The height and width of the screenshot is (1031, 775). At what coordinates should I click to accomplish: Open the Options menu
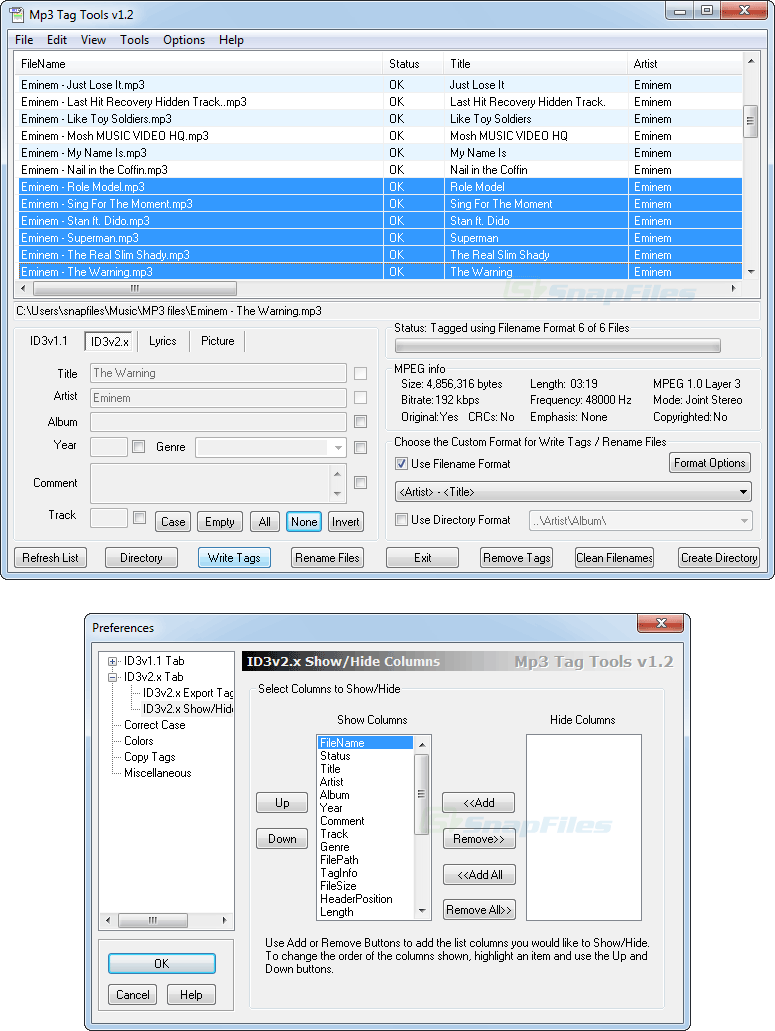click(x=184, y=40)
